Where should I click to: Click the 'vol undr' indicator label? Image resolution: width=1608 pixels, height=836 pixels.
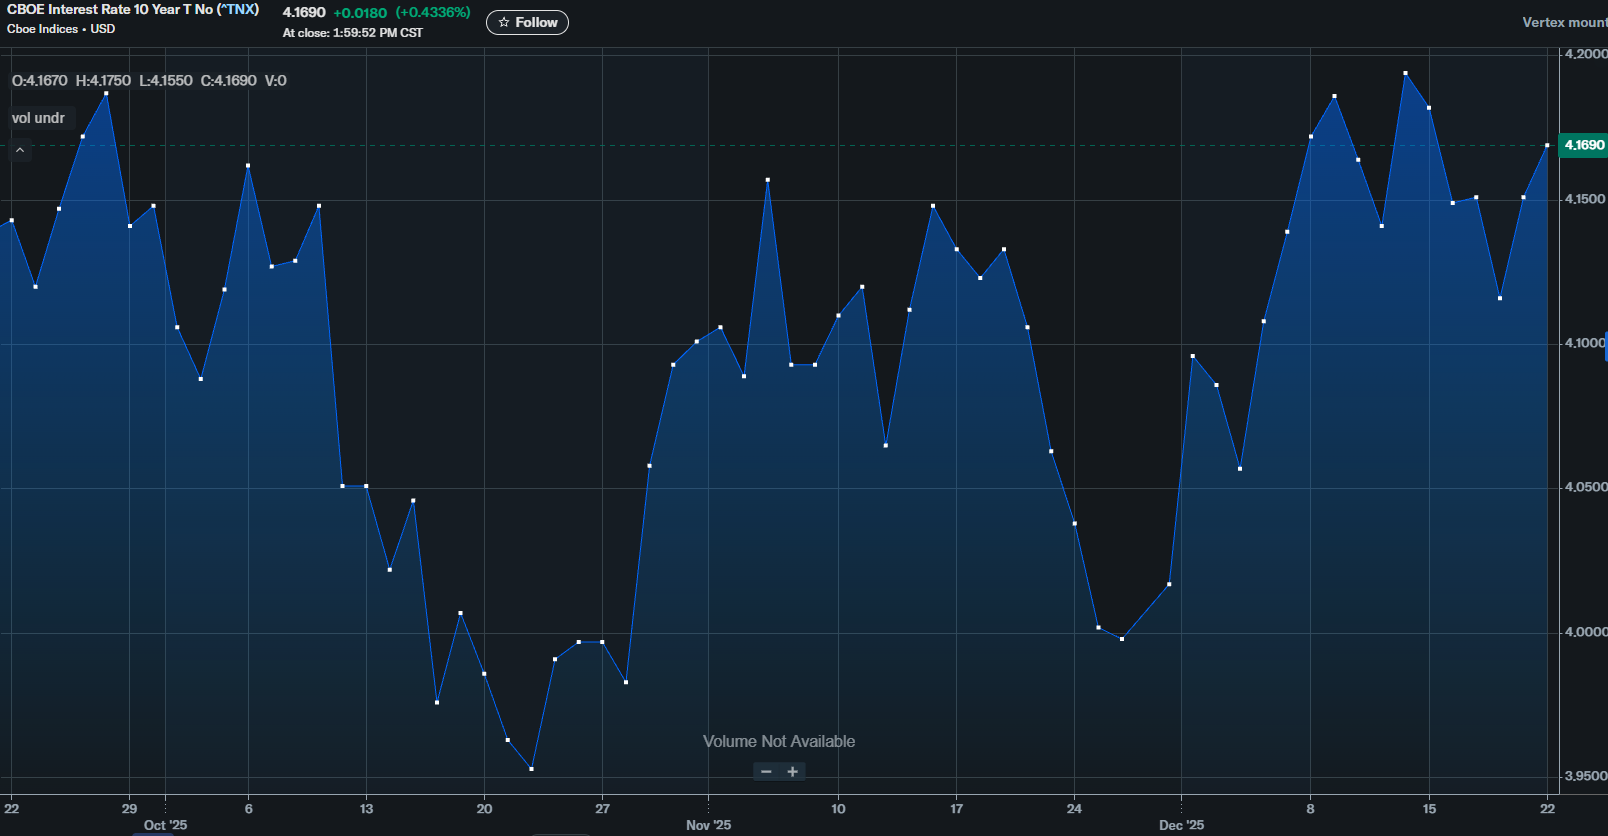pos(38,118)
